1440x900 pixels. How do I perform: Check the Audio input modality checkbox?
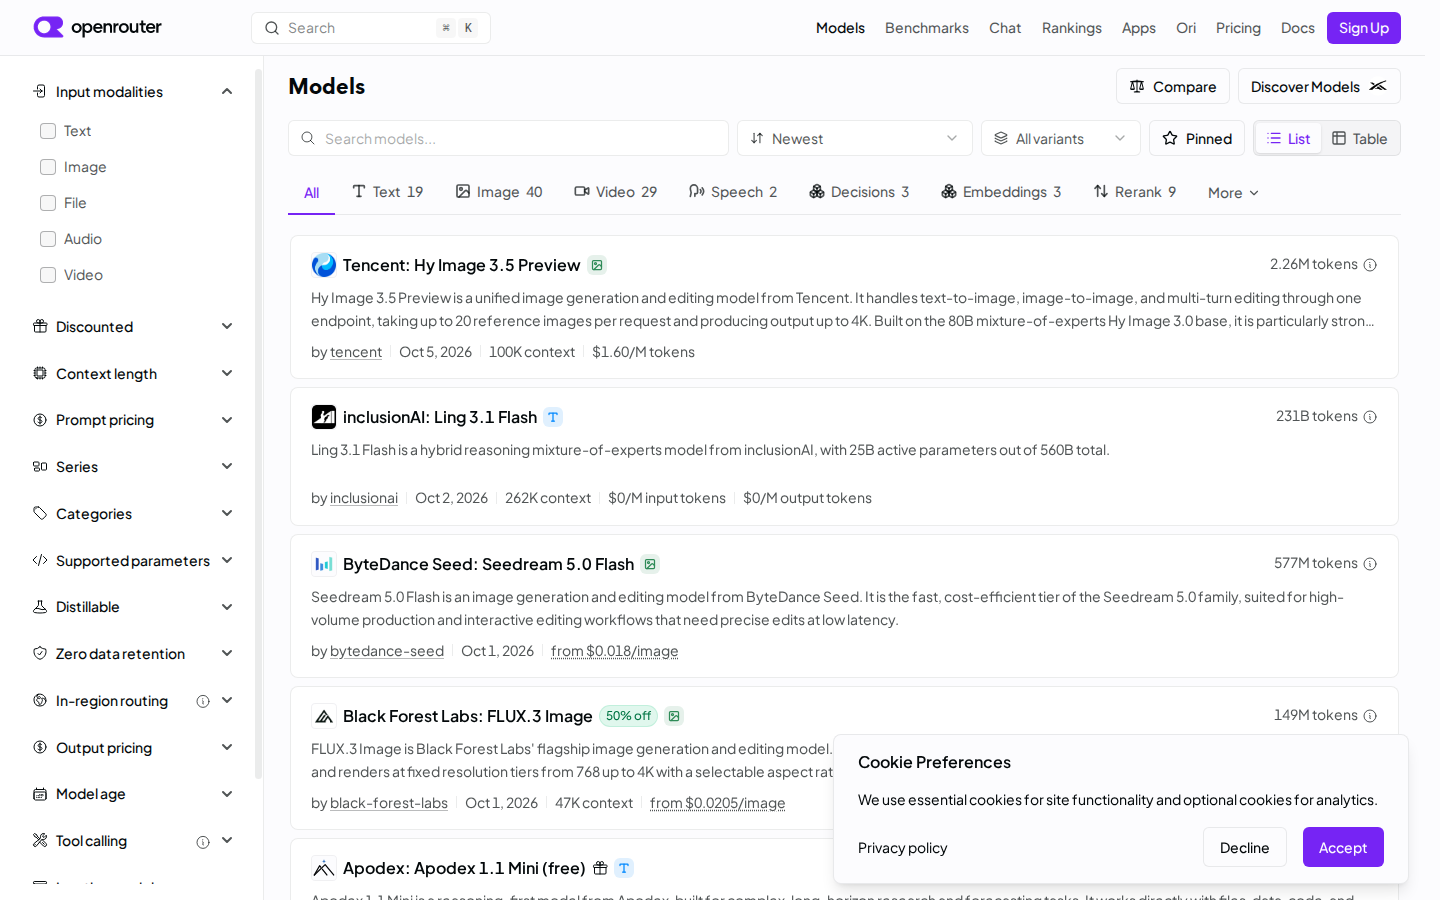48,239
